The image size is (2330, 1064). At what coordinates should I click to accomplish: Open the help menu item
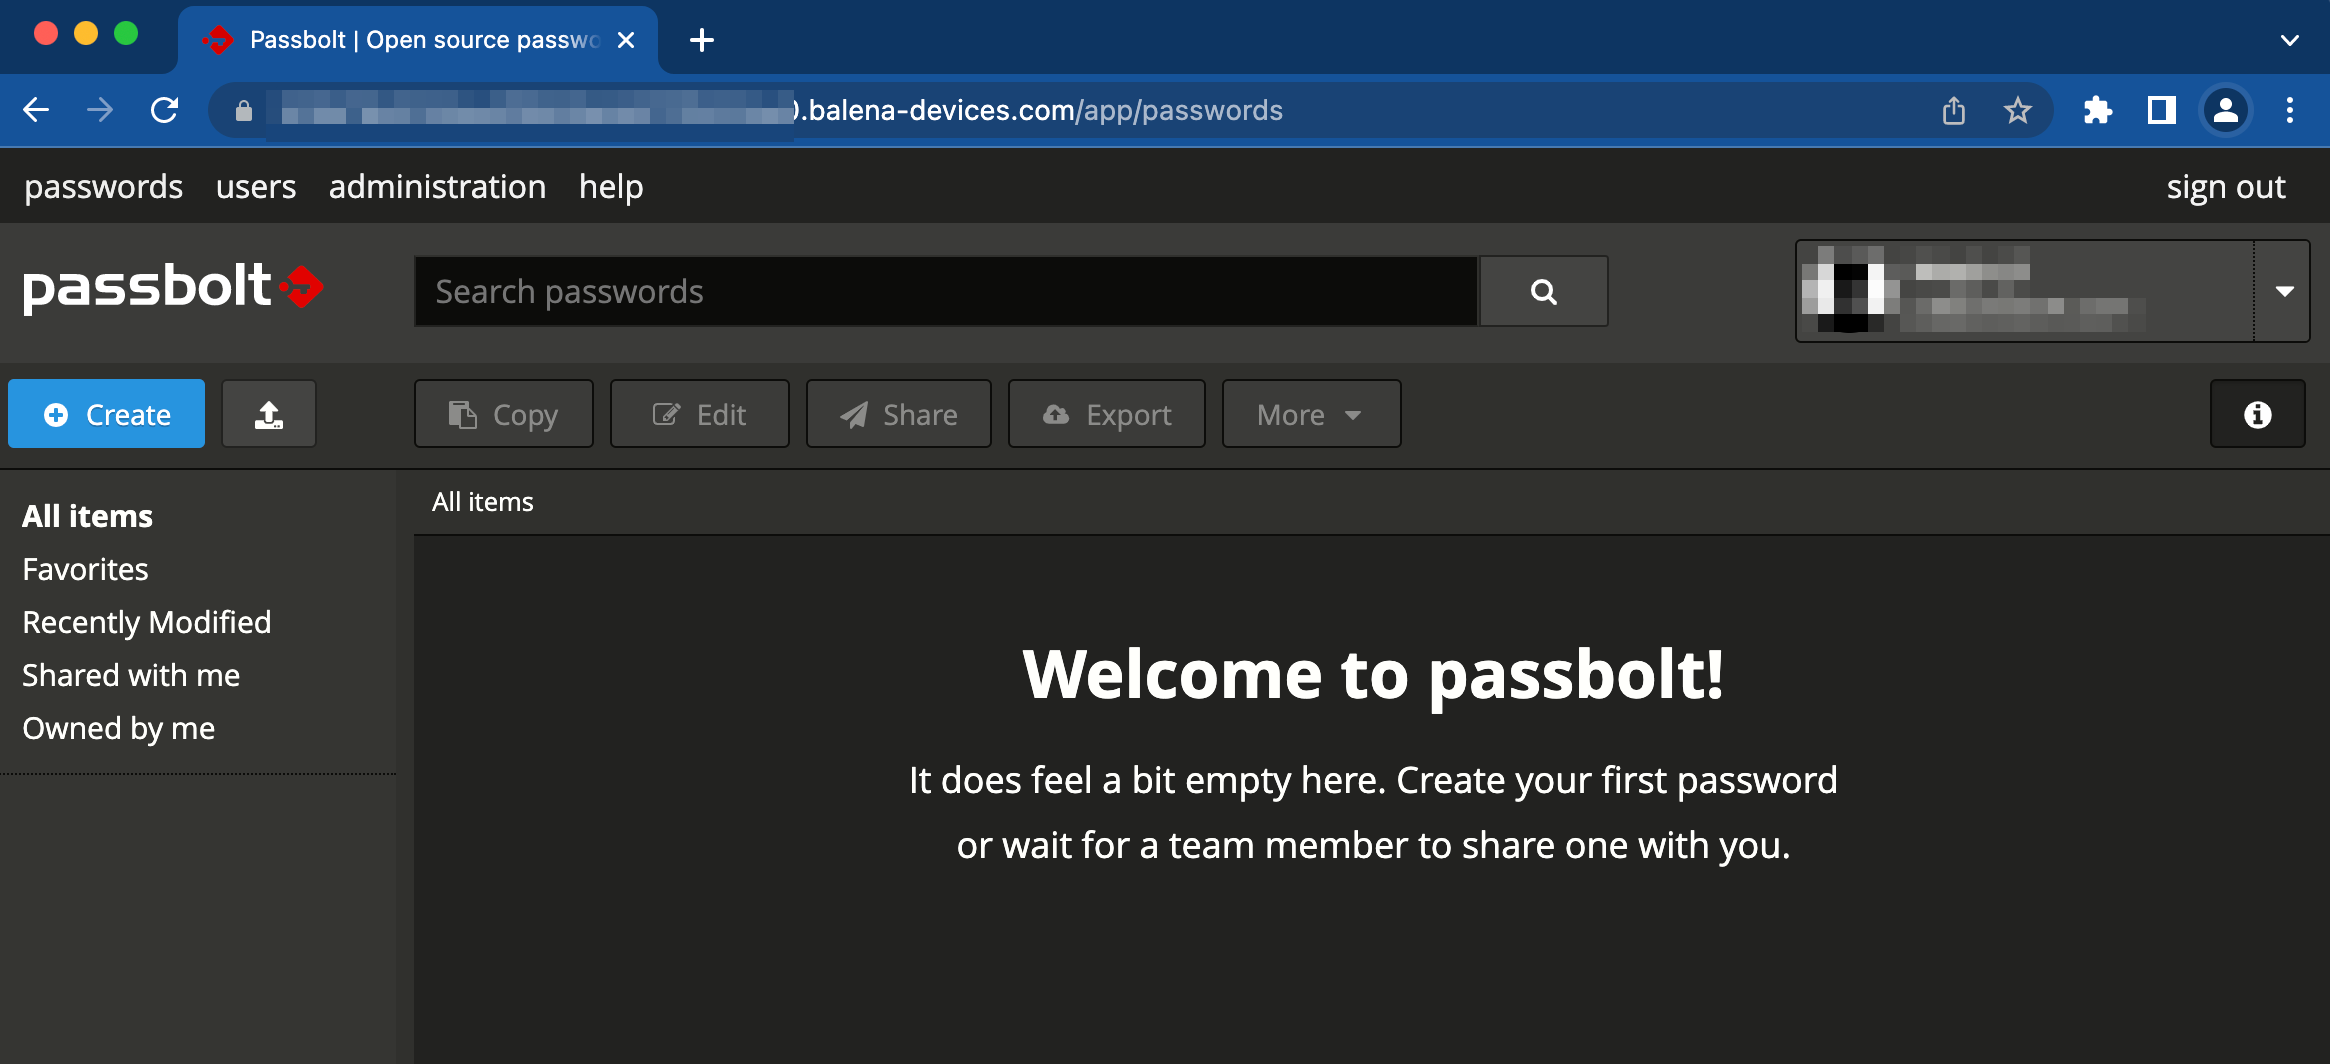click(x=611, y=187)
